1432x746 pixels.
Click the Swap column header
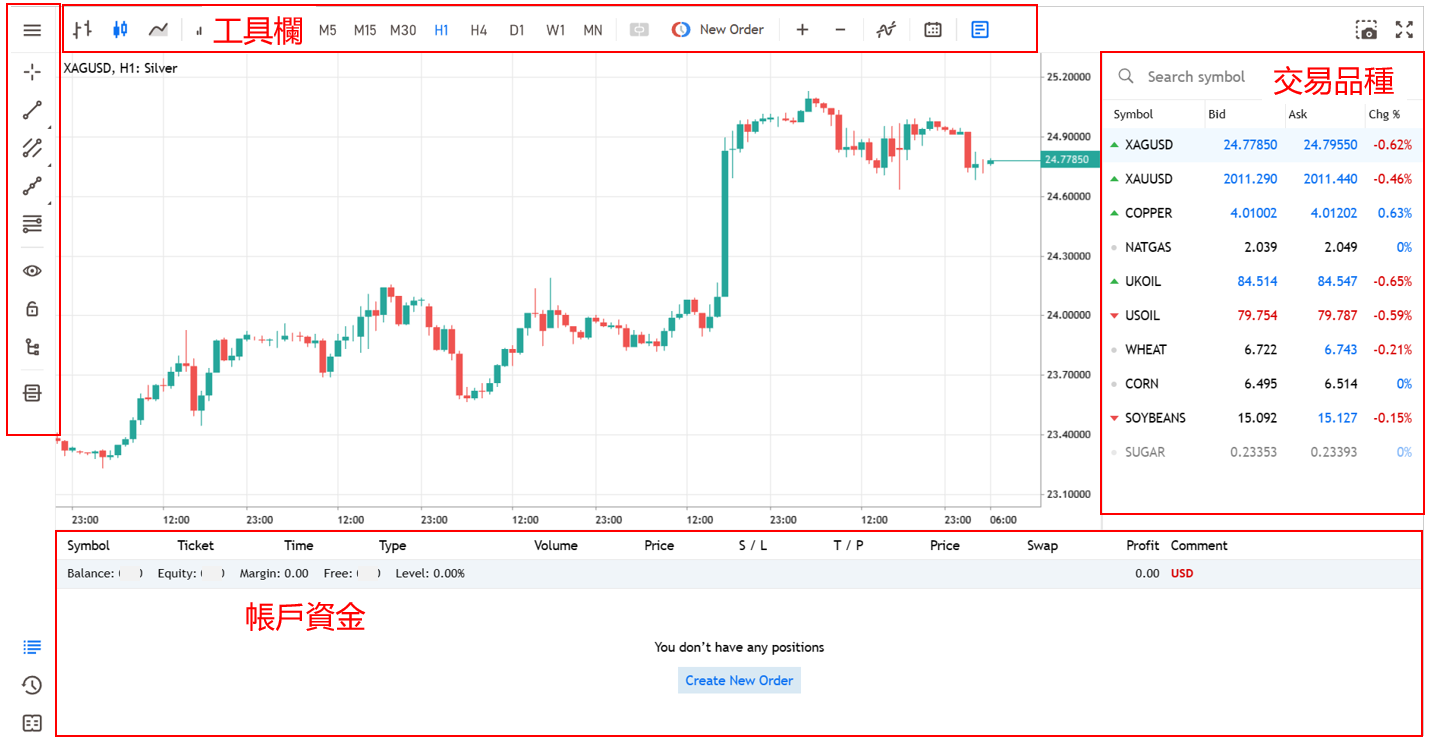point(1042,545)
